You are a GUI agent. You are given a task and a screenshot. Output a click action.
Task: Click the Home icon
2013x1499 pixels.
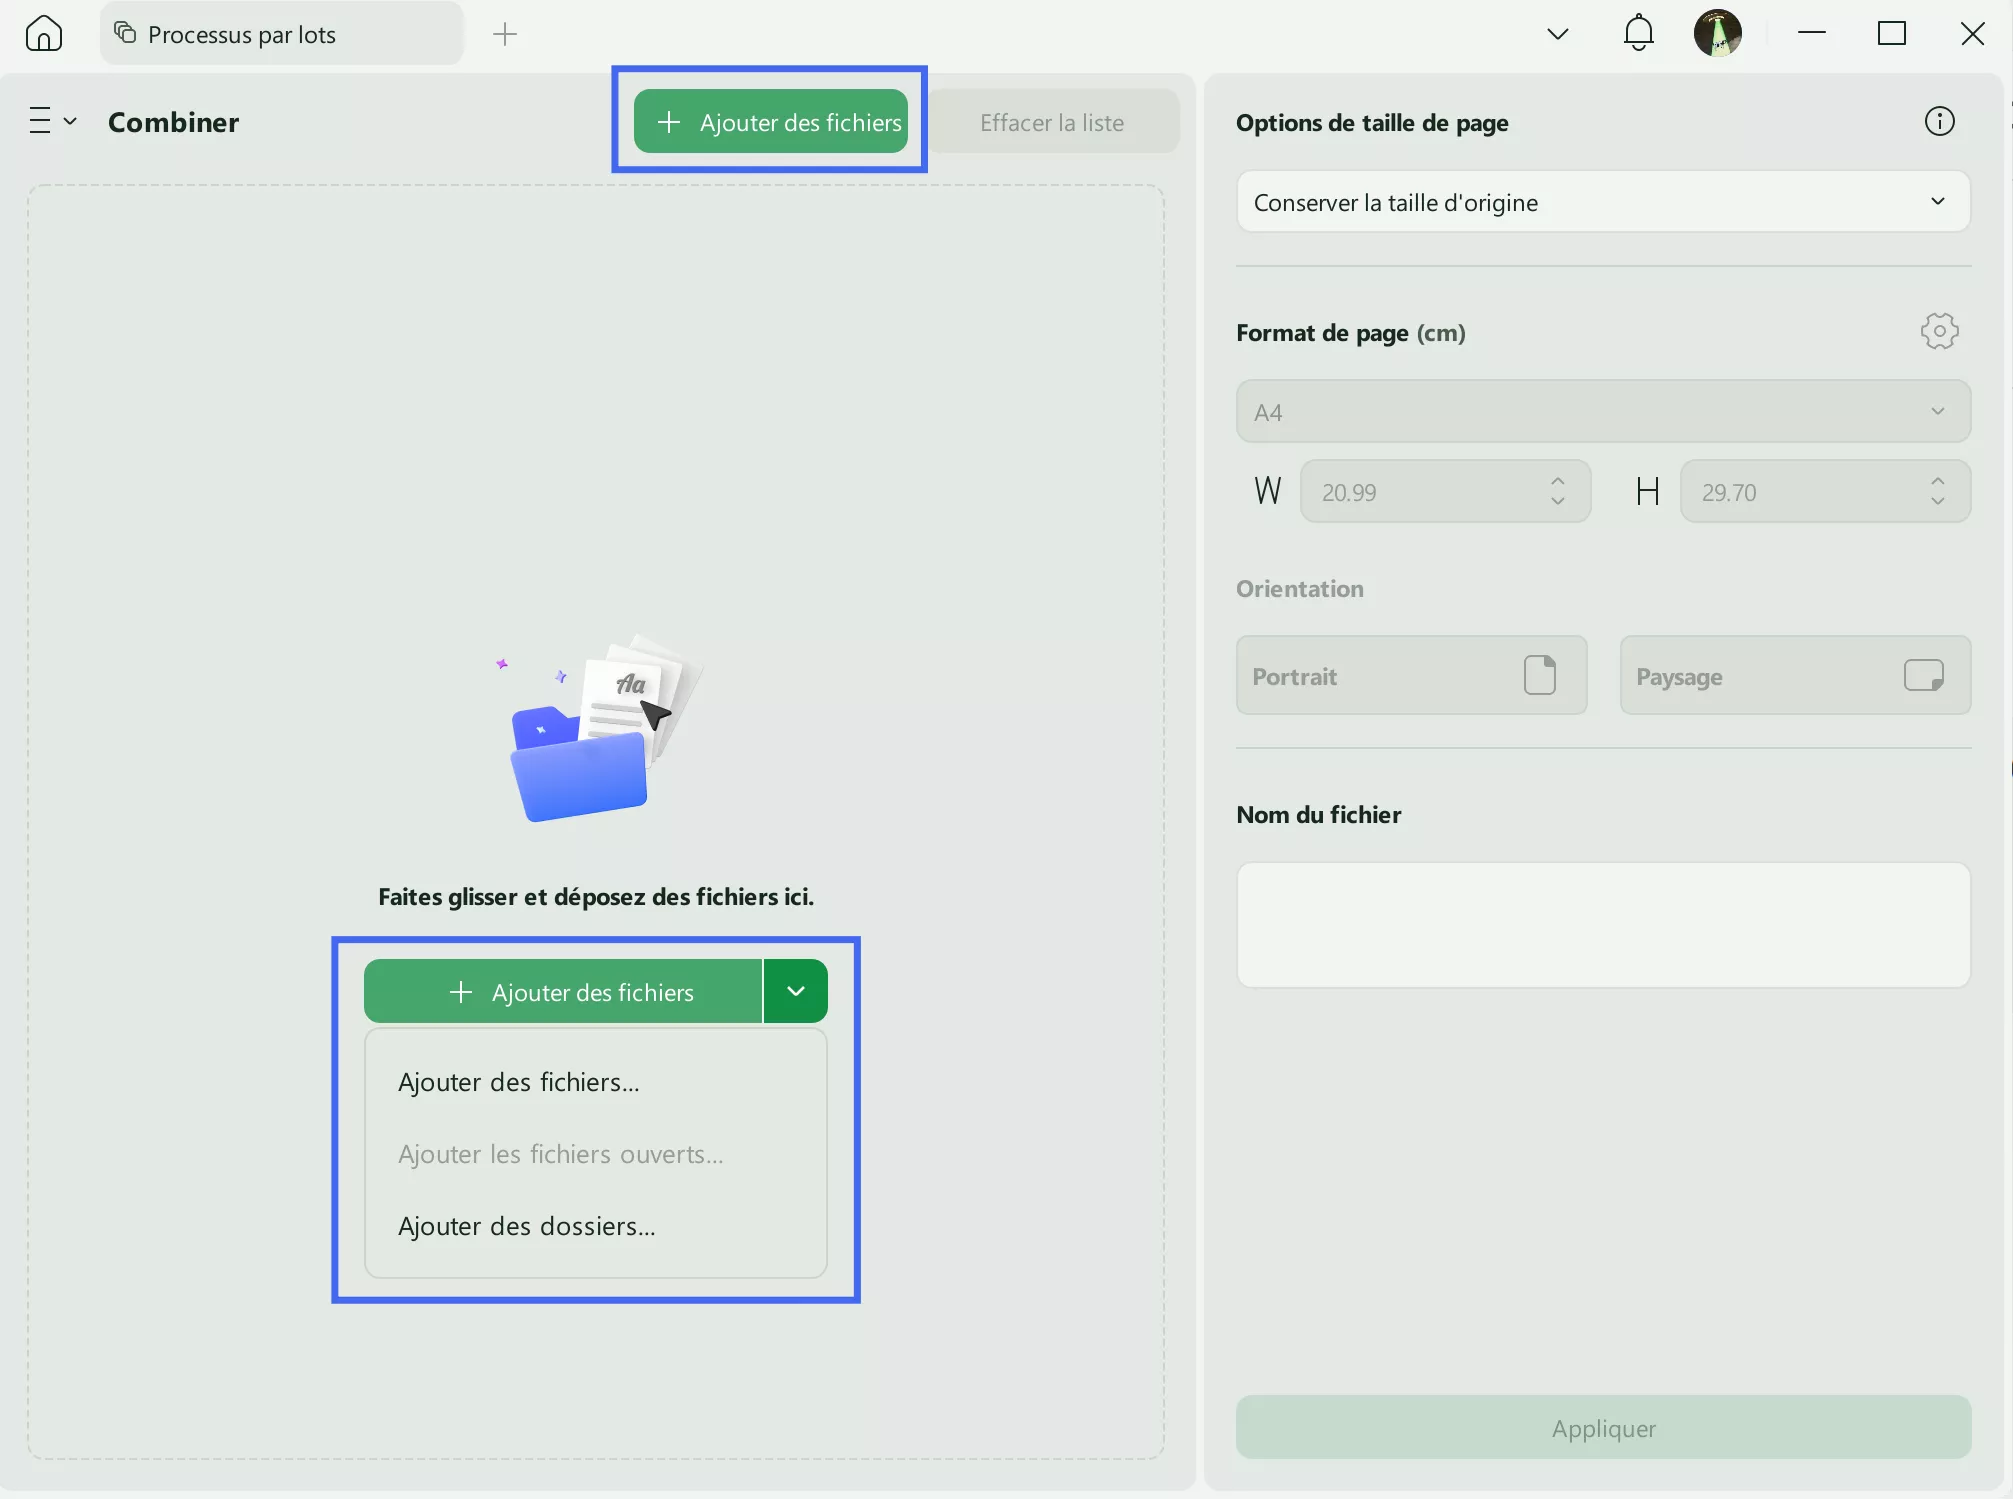[43, 34]
